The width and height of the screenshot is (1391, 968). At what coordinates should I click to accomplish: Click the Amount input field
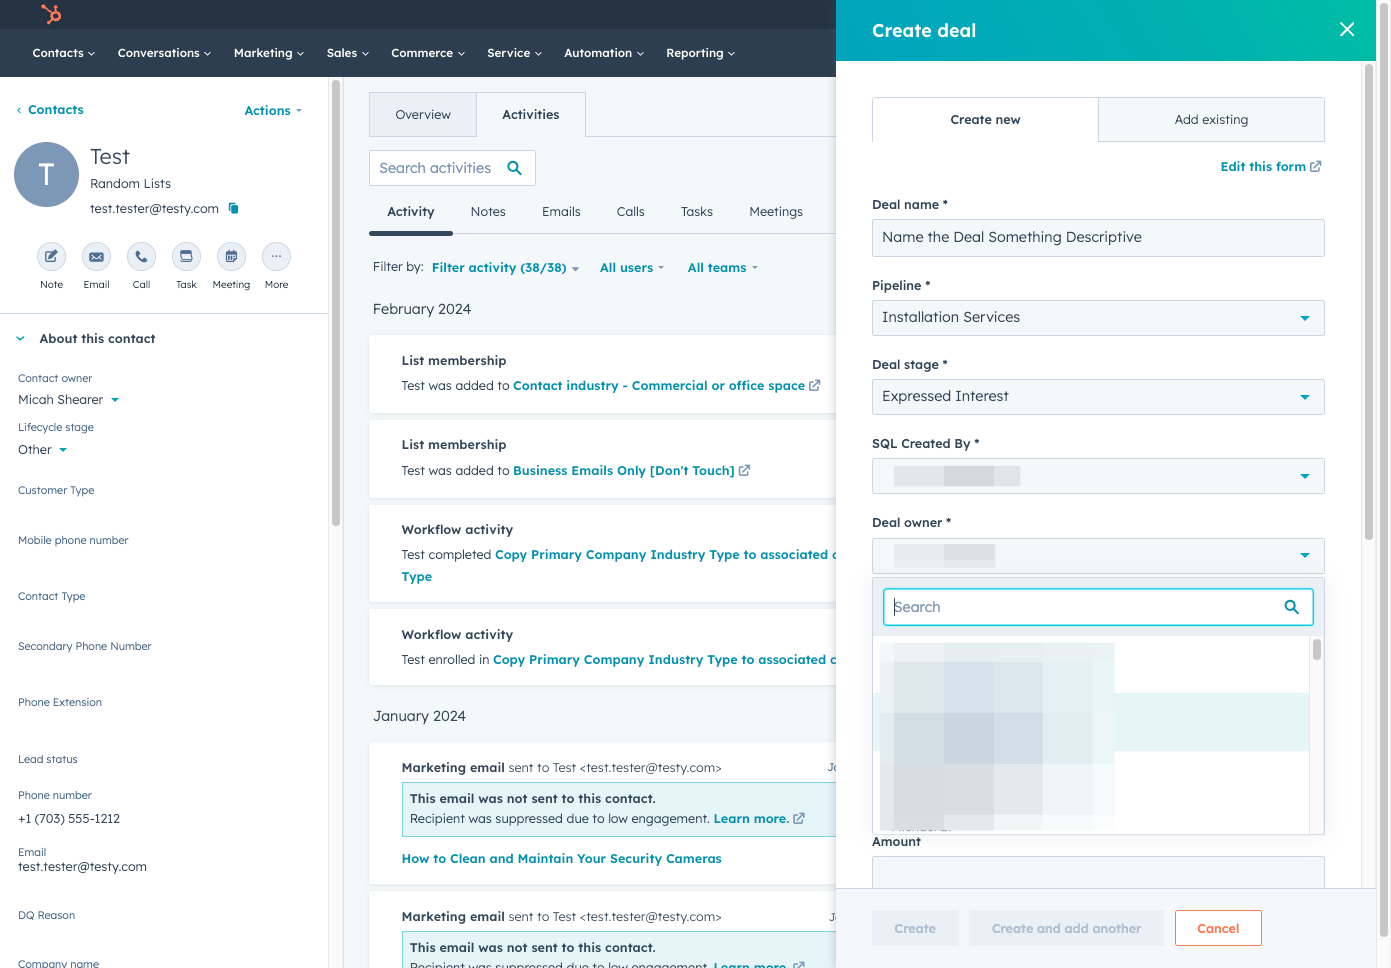(x=1098, y=872)
